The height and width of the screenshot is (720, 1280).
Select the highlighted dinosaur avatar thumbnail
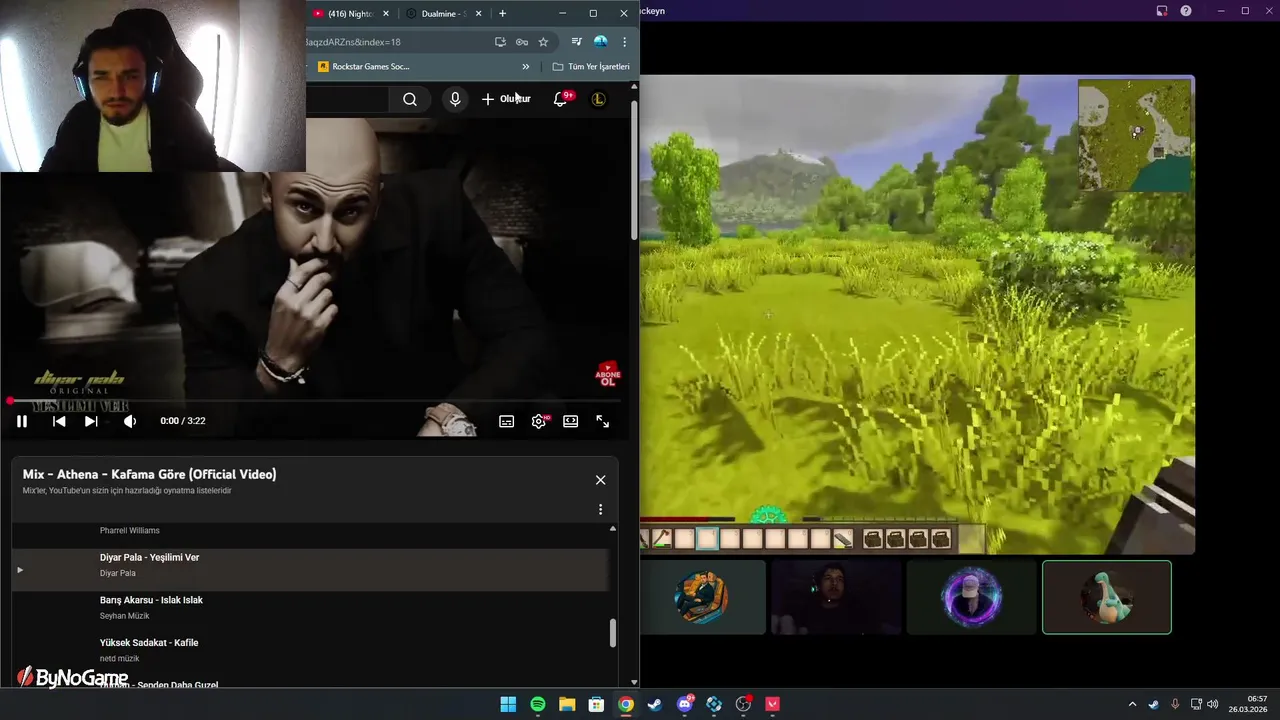[1107, 597]
